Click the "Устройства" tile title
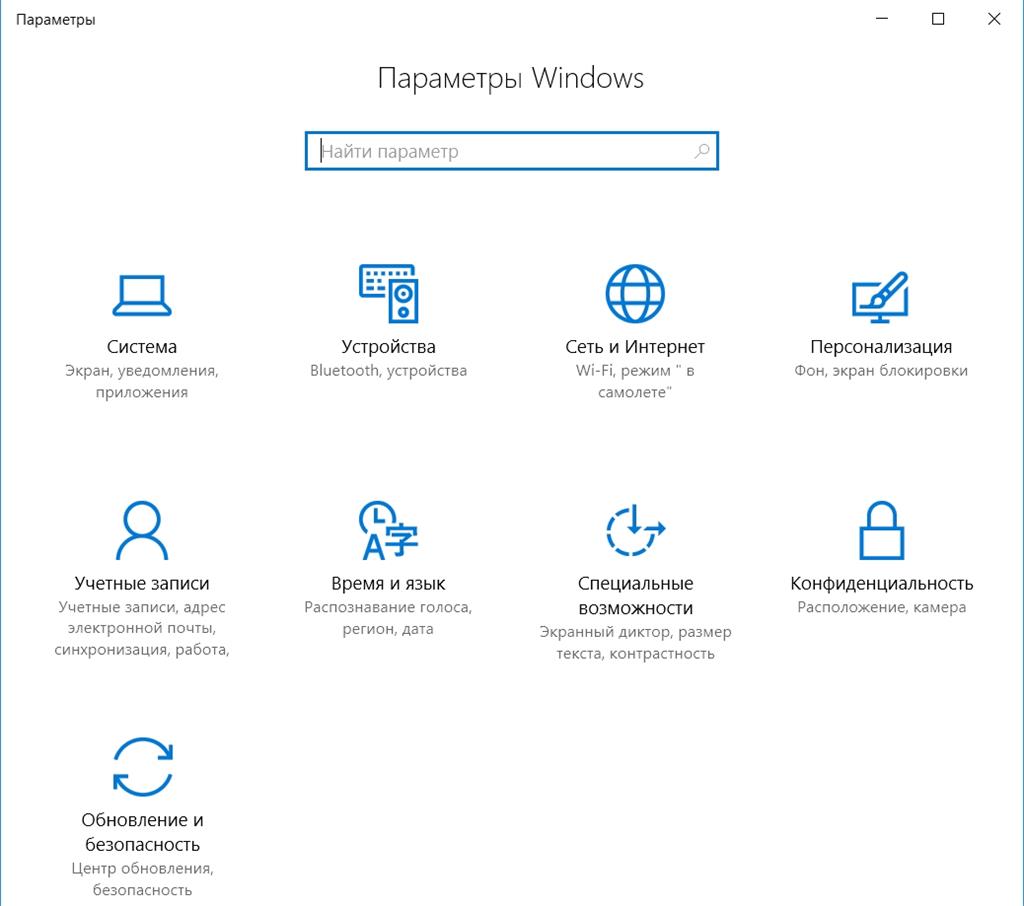Screen dimensions: 1024x906 click(389, 346)
